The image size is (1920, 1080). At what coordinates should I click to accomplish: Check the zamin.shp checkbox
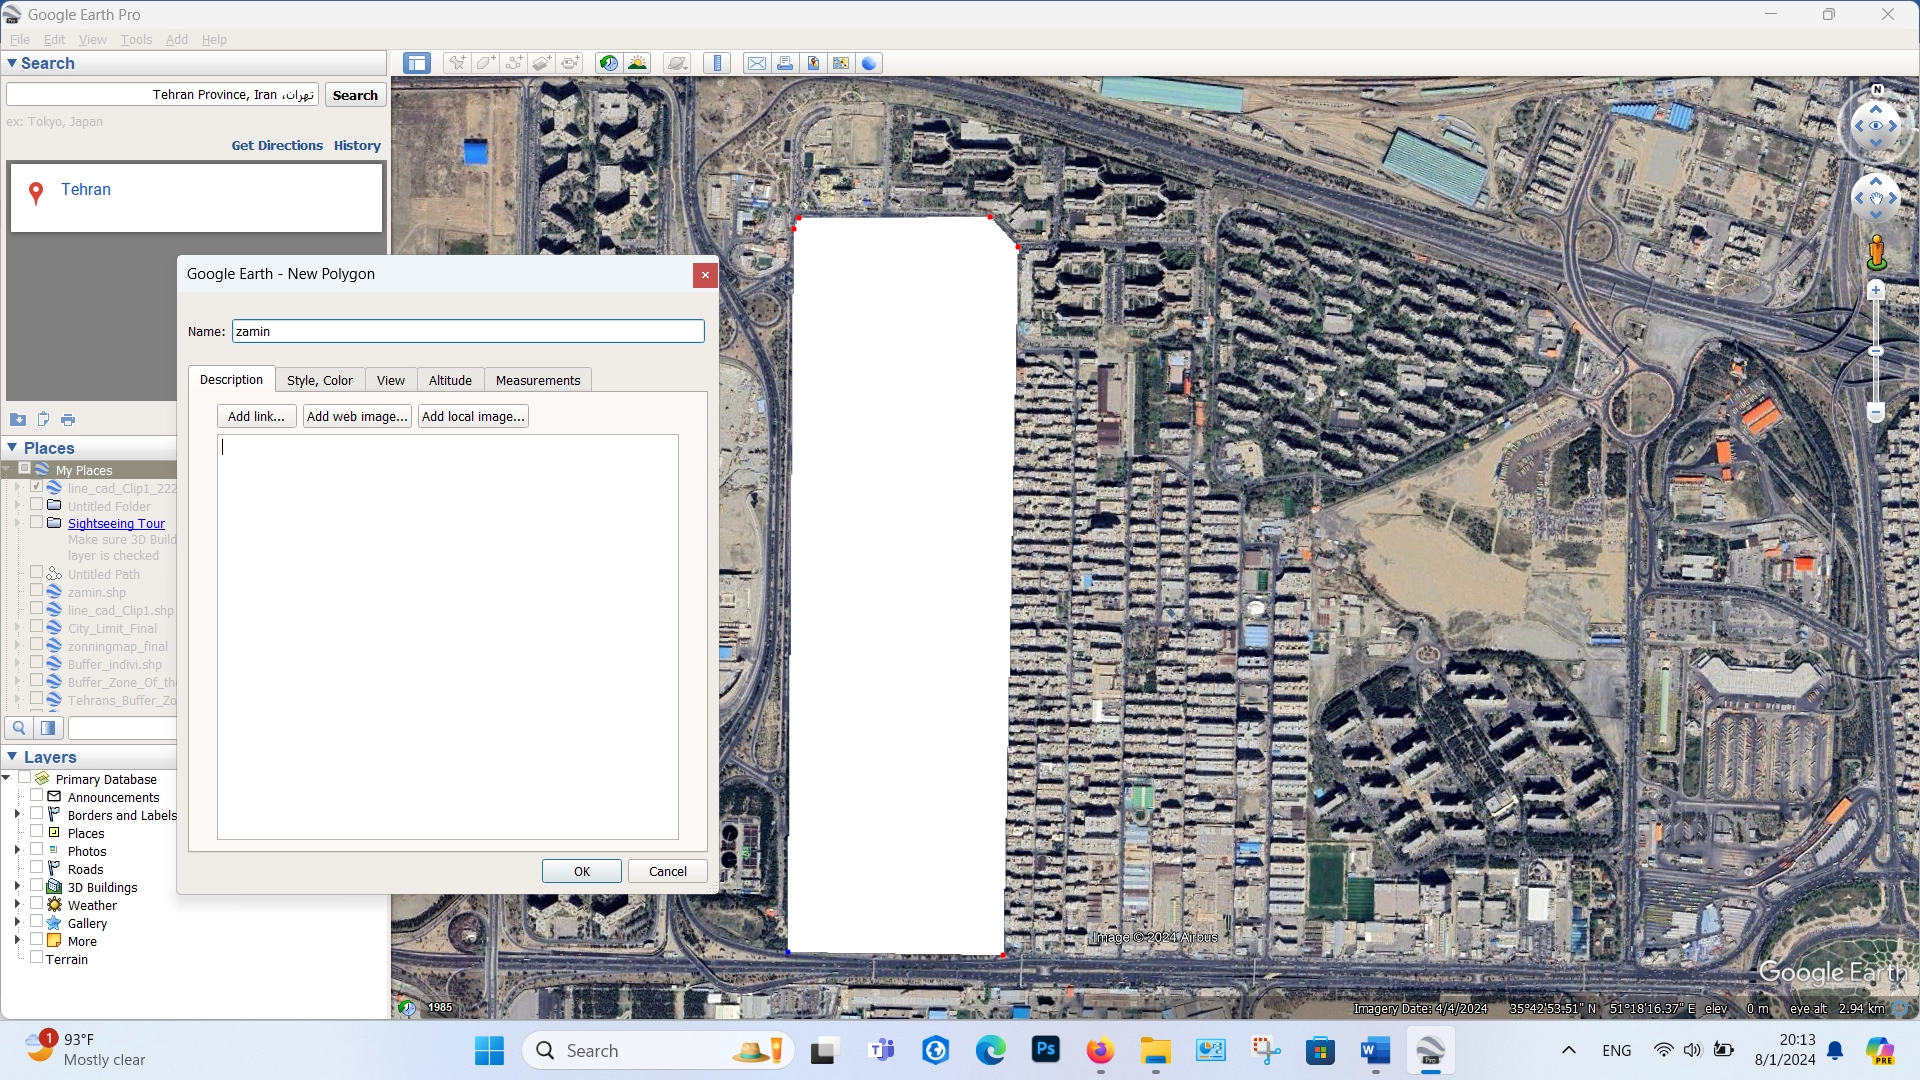(36, 591)
